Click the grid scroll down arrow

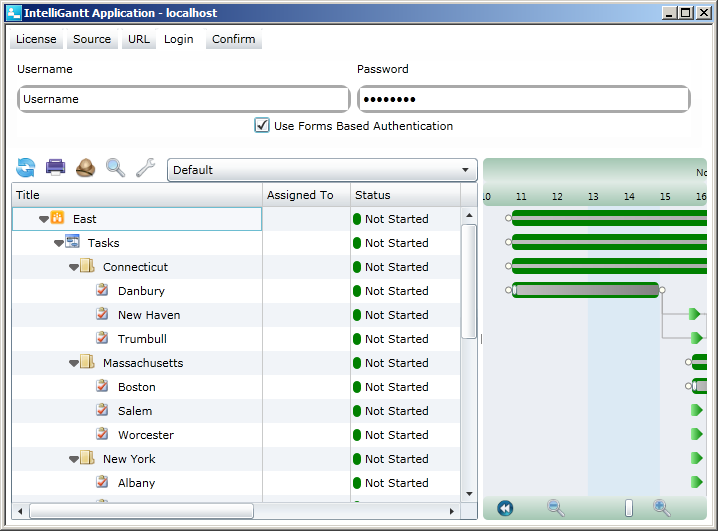click(469, 494)
